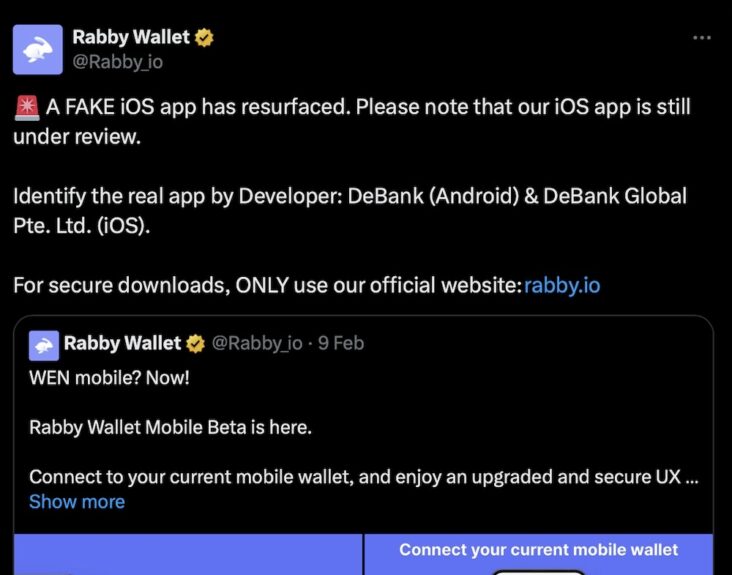Open quoted tweet's small rabbit avatar

(44, 345)
